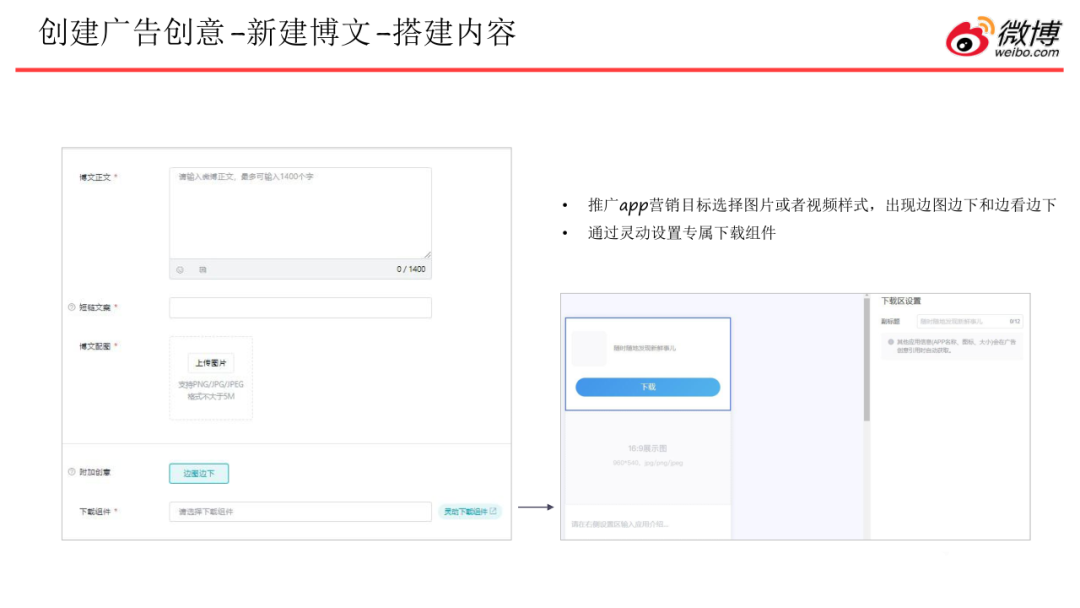The image size is (1080, 608).
Task: Click the 16:9展示图 image placeholder
Action: [x=648, y=455]
